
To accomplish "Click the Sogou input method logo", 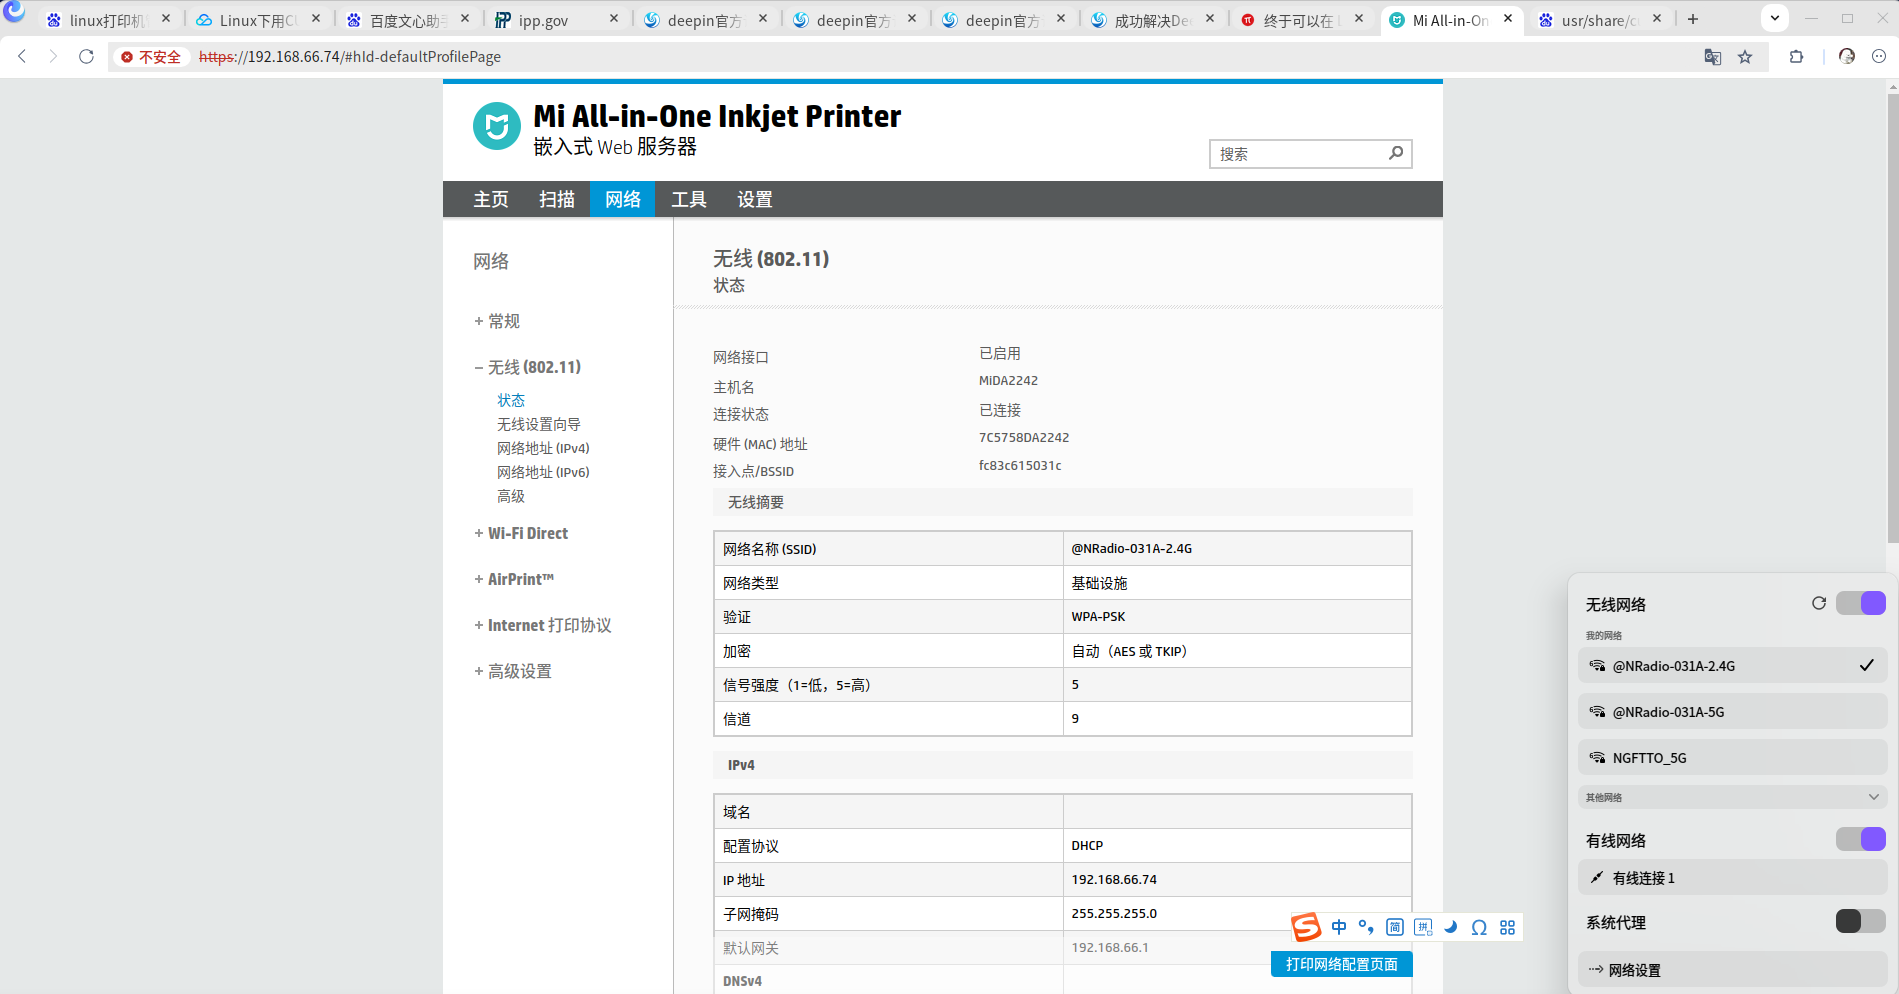I will [x=1306, y=927].
